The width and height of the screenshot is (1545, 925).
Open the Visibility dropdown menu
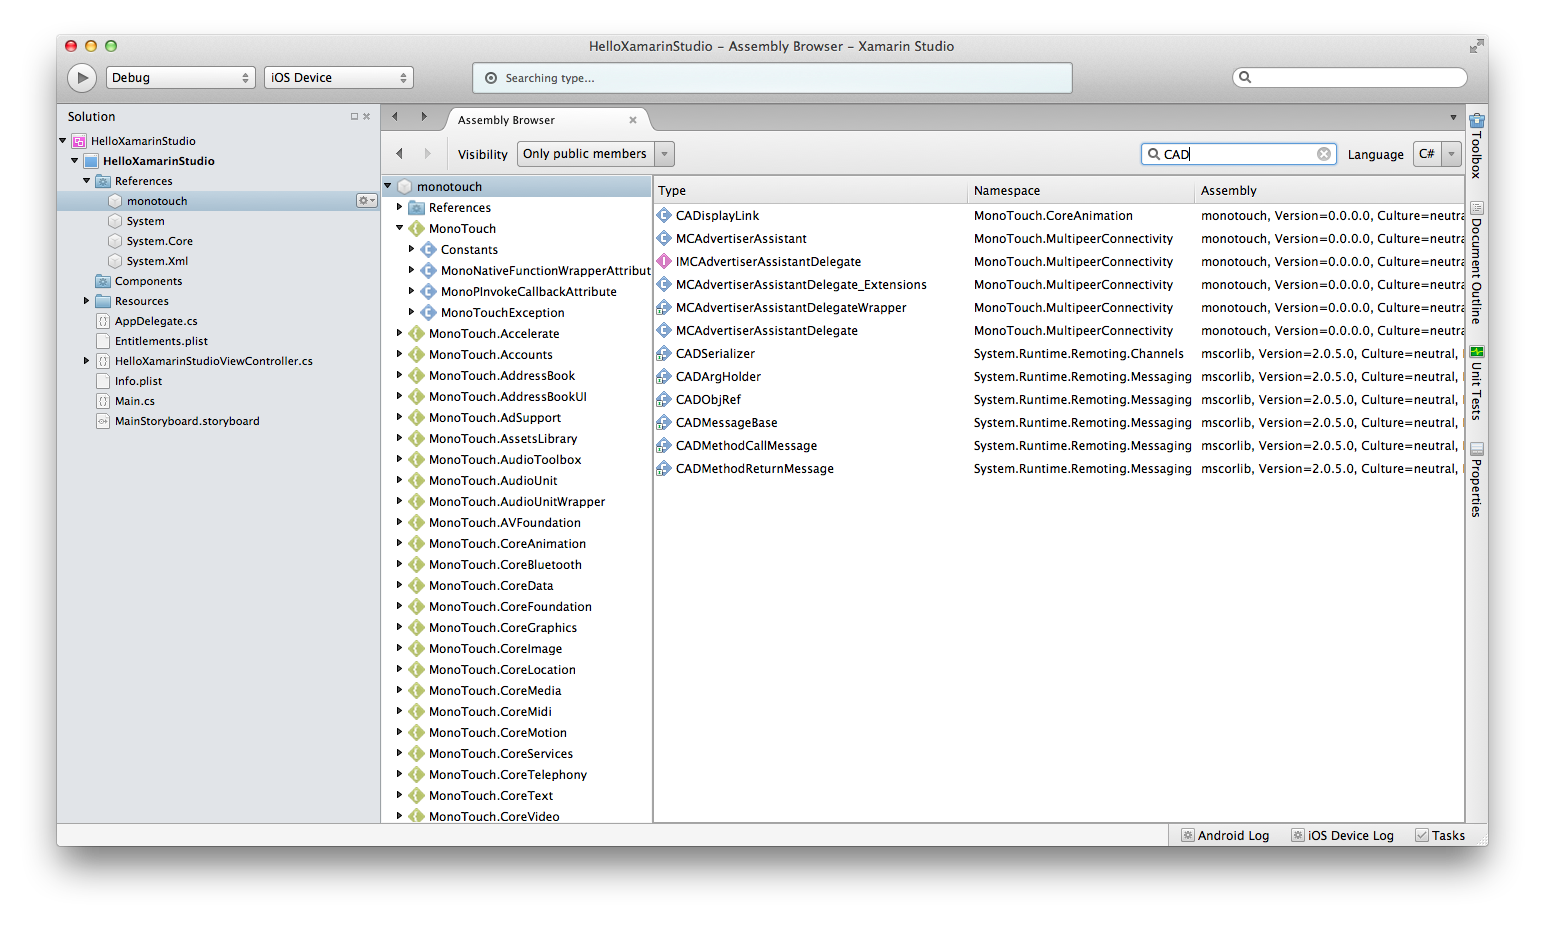pyautogui.click(x=596, y=154)
